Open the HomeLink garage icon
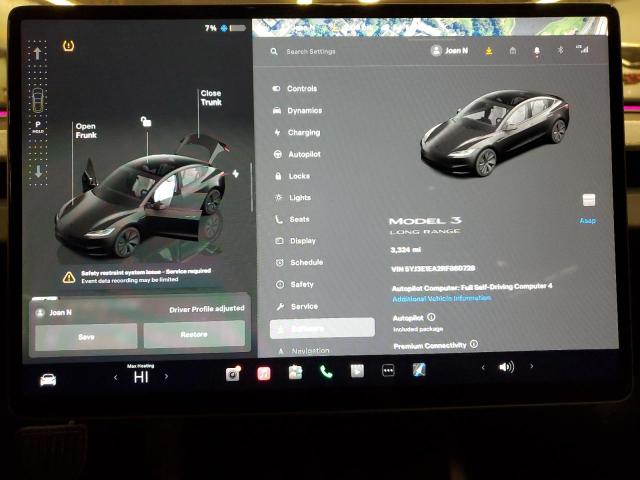 tap(513, 50)
